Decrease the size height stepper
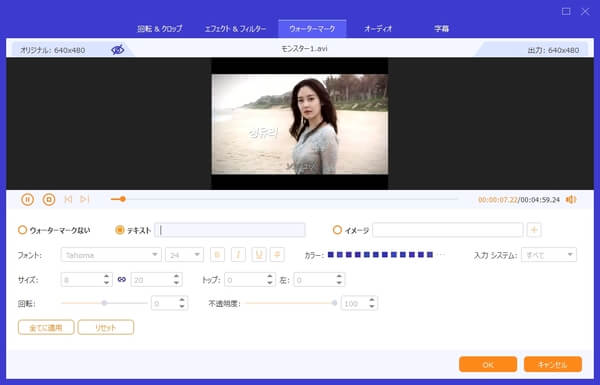Viewport: 600px width, 385px height. point(176,283)
